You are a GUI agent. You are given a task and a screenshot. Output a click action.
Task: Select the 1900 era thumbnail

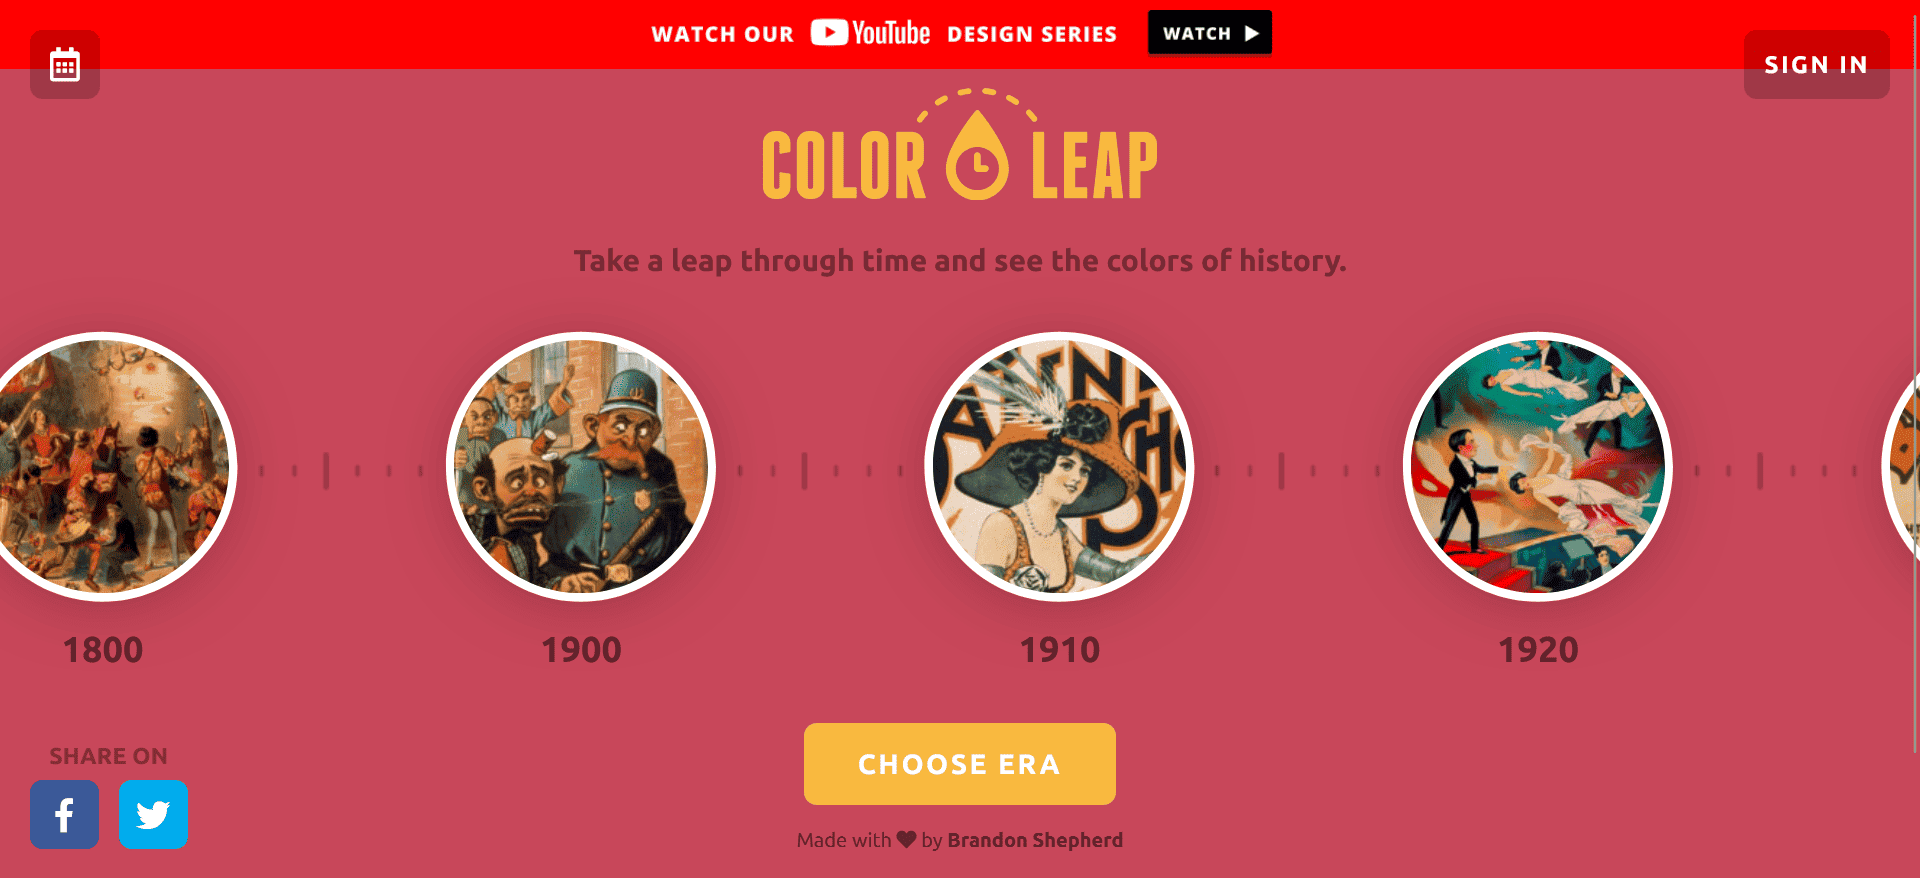pos(582,466)
